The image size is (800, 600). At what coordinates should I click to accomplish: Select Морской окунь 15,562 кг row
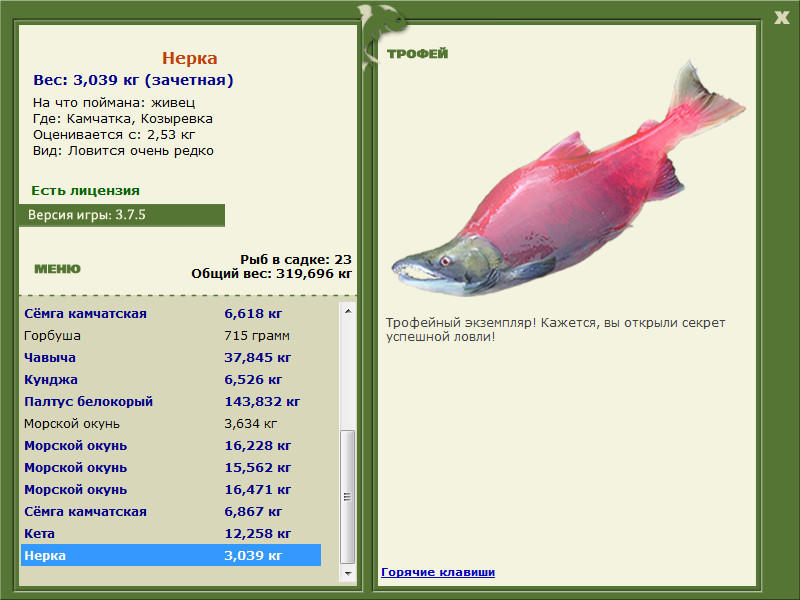[x=171, y=467]
